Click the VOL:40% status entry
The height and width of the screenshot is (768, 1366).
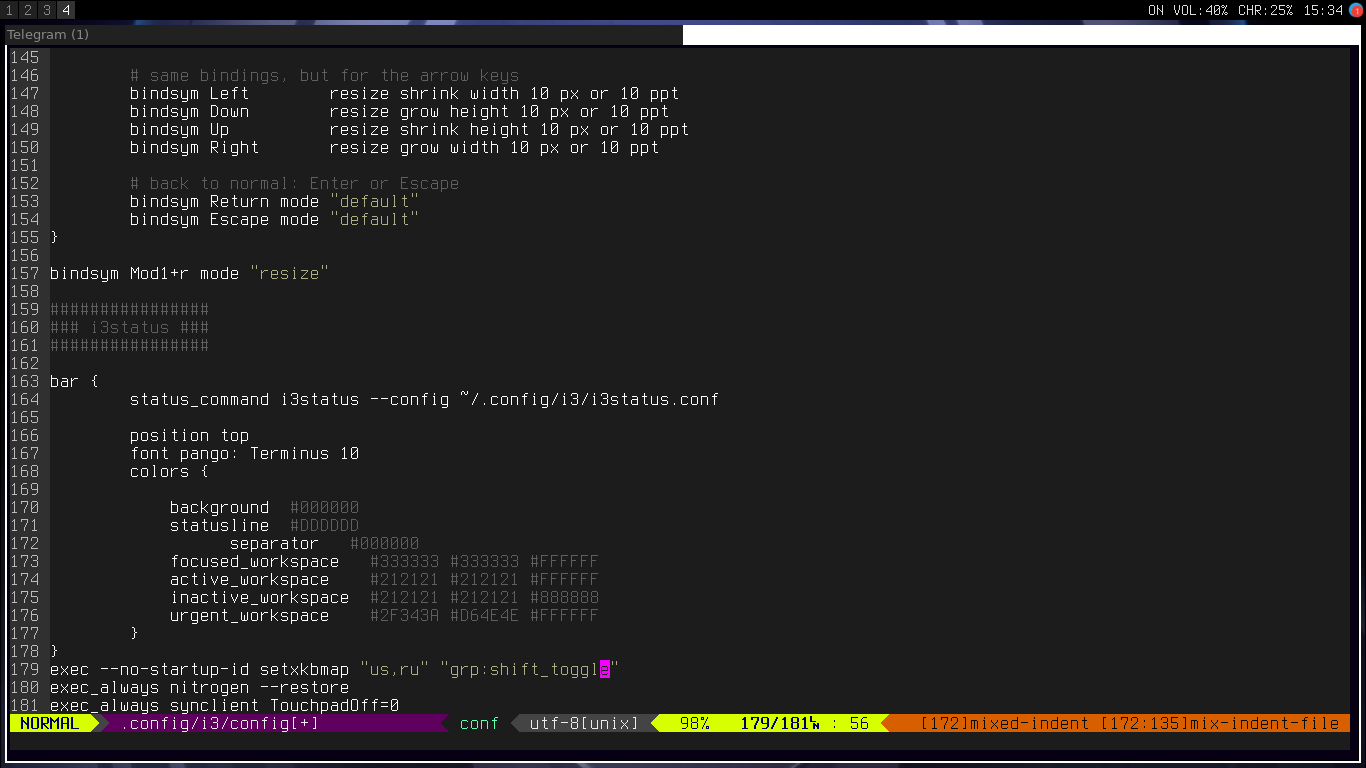pos(1200,10)
